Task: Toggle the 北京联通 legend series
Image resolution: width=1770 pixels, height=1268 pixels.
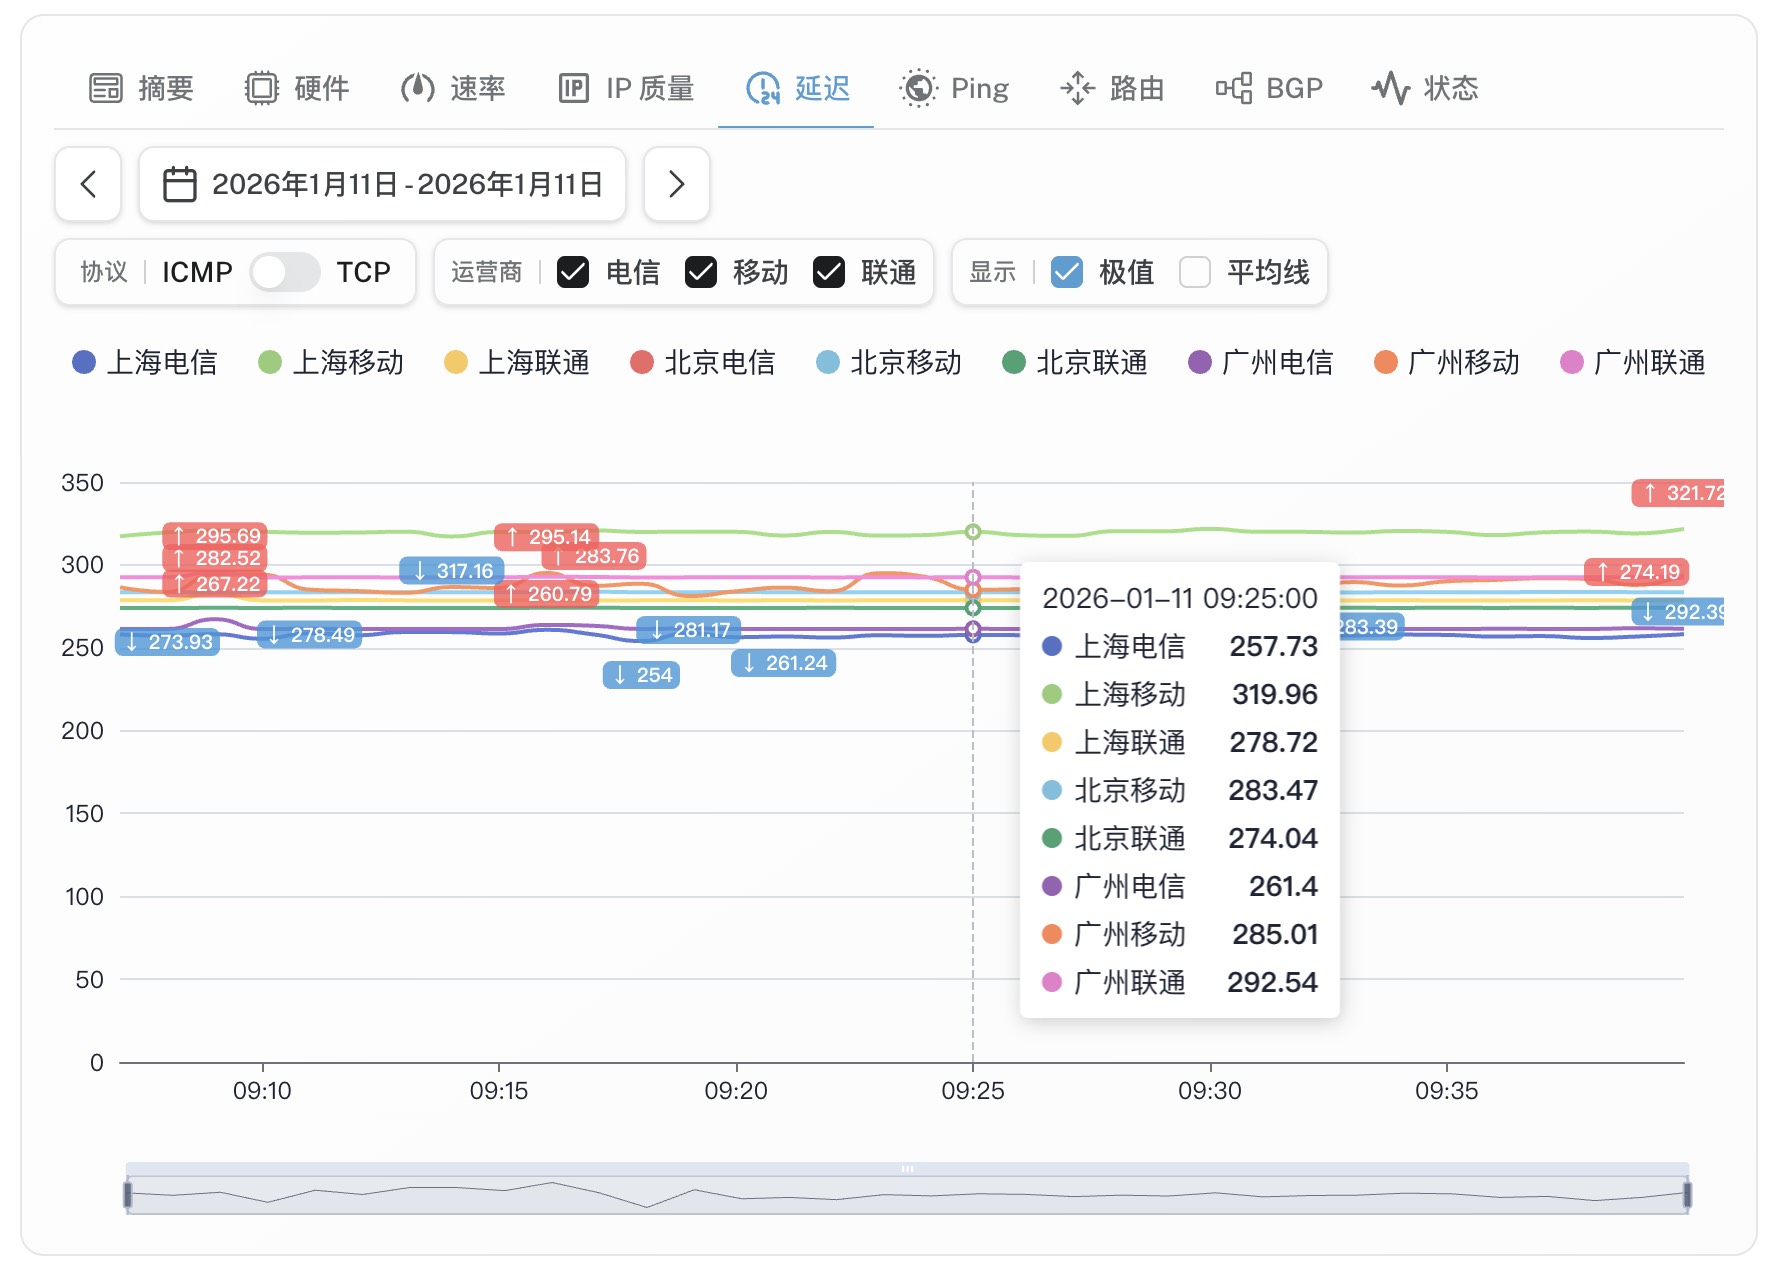Action: 1075,362
